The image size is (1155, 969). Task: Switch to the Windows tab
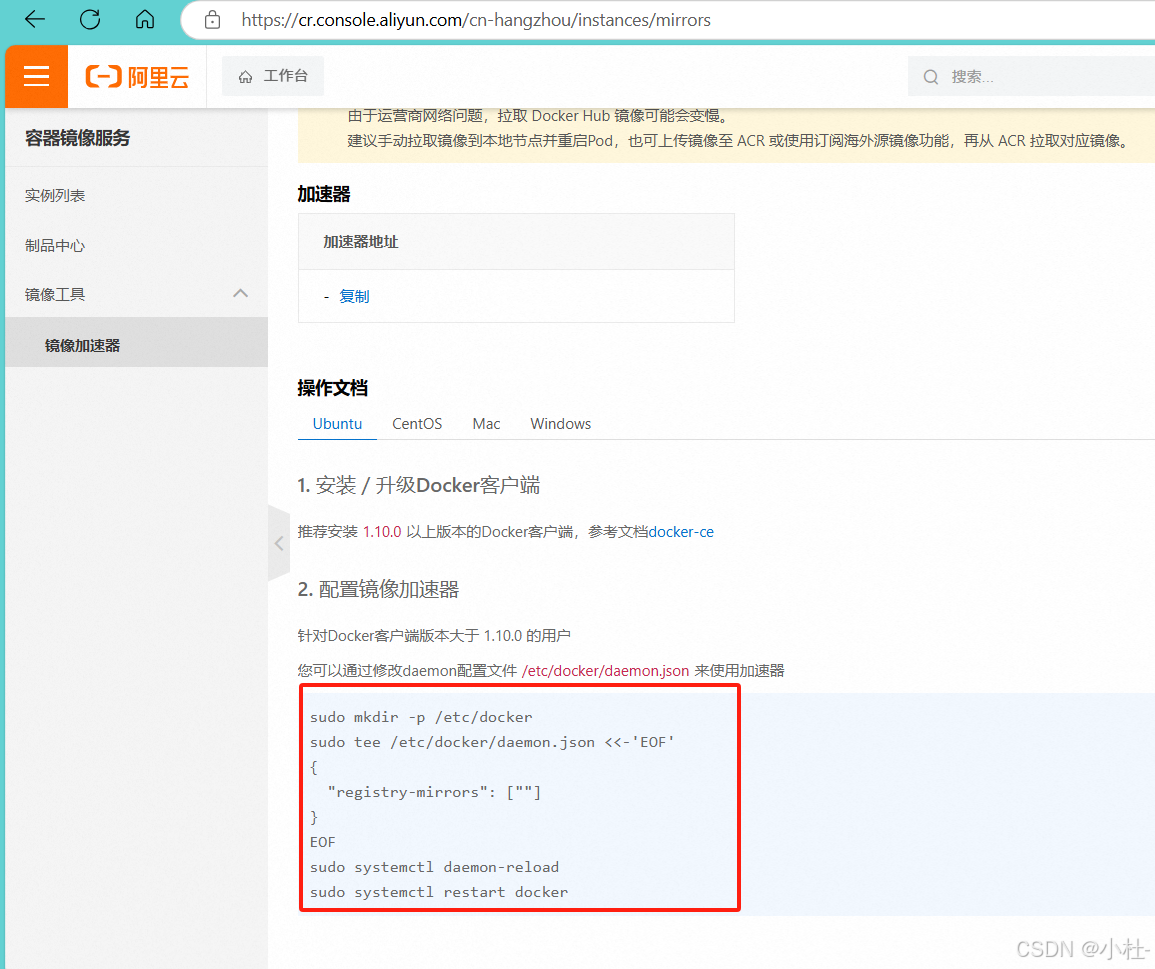561,424
